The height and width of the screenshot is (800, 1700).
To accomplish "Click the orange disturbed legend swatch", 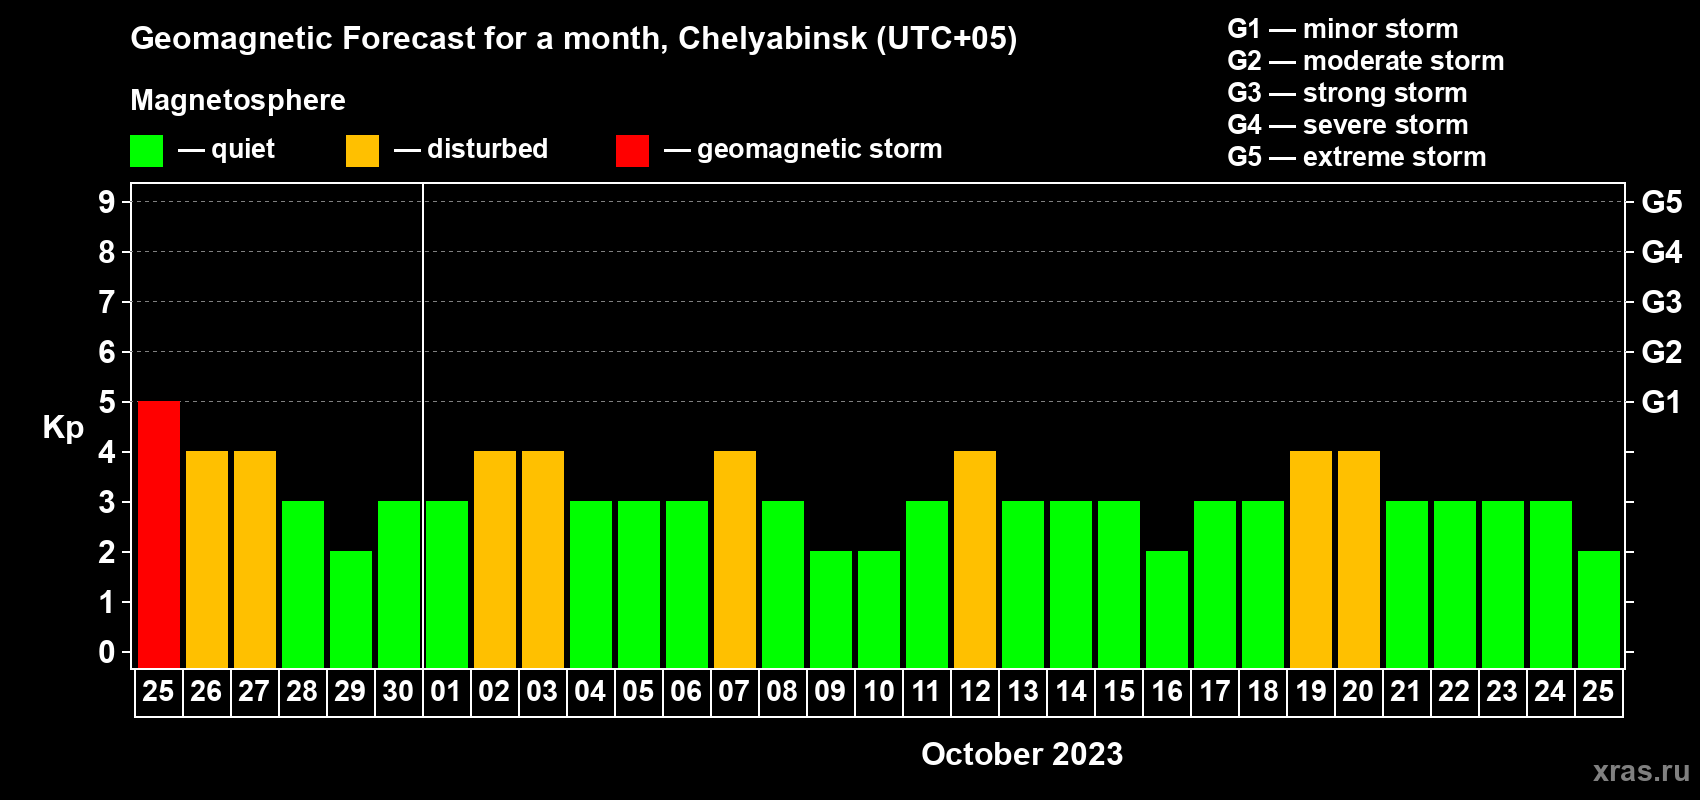I will tap(362, 151).
